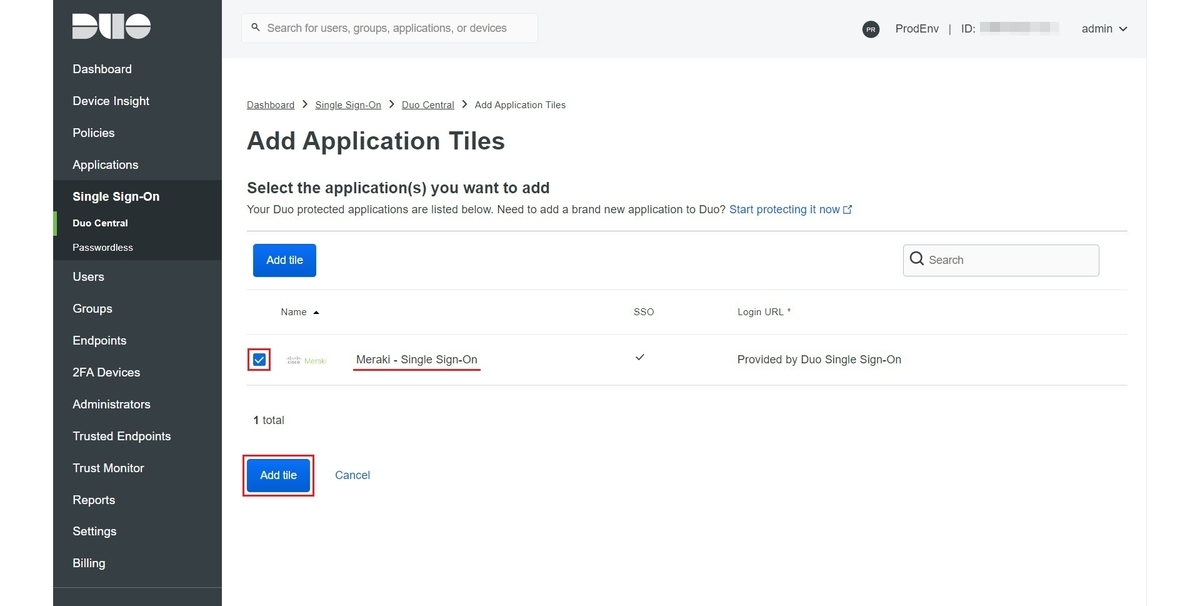Click the SSO checkmark for Meraki
1200x606 pixels.
coord(640,357)
